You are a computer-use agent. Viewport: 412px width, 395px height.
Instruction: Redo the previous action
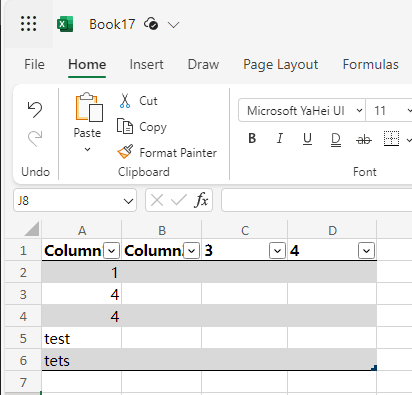pos(35,138)
